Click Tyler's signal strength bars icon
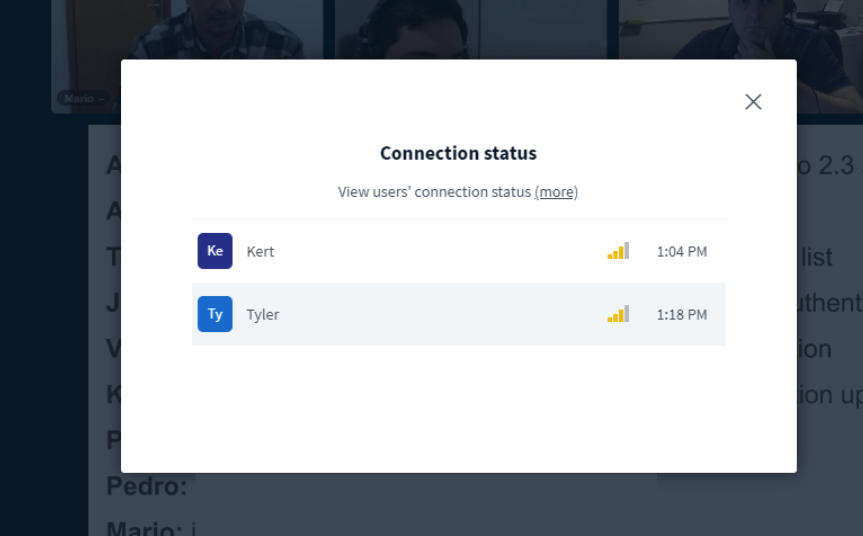The width and height of the screenshot is (863, 536). point(618,314)
